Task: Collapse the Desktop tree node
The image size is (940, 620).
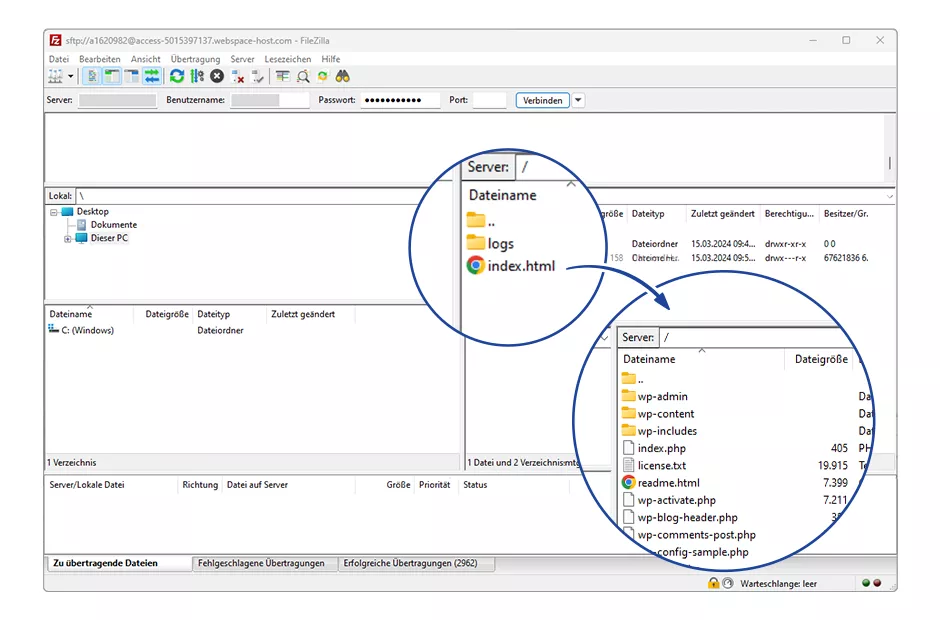Action: [54, 212]
